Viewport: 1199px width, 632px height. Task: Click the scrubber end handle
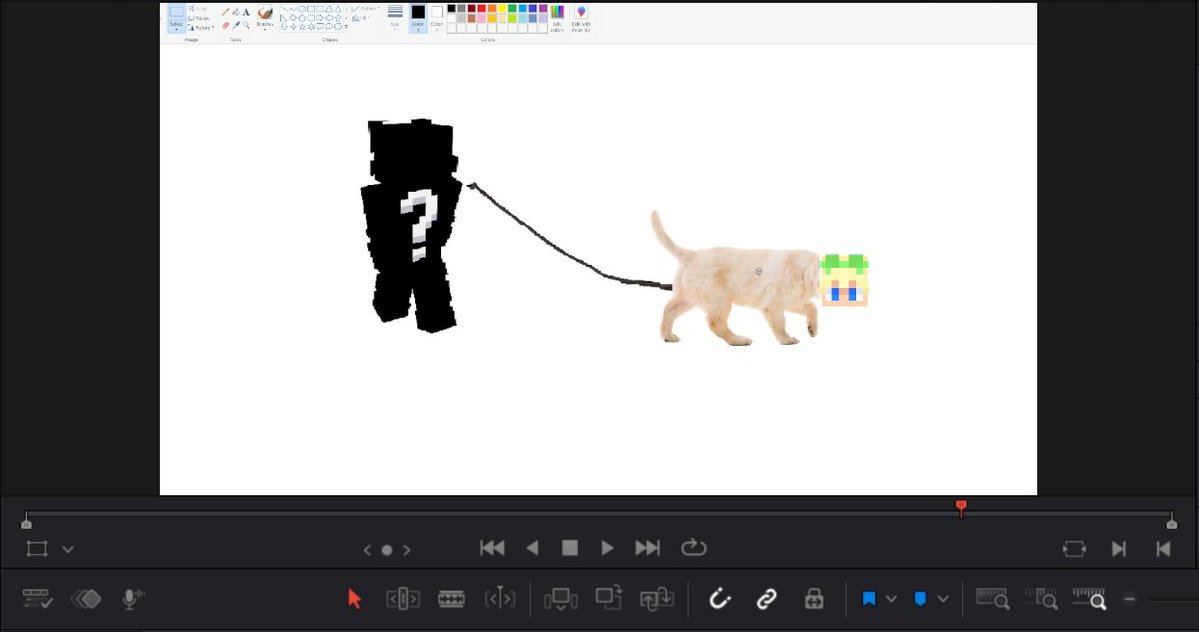point(1171,522)
